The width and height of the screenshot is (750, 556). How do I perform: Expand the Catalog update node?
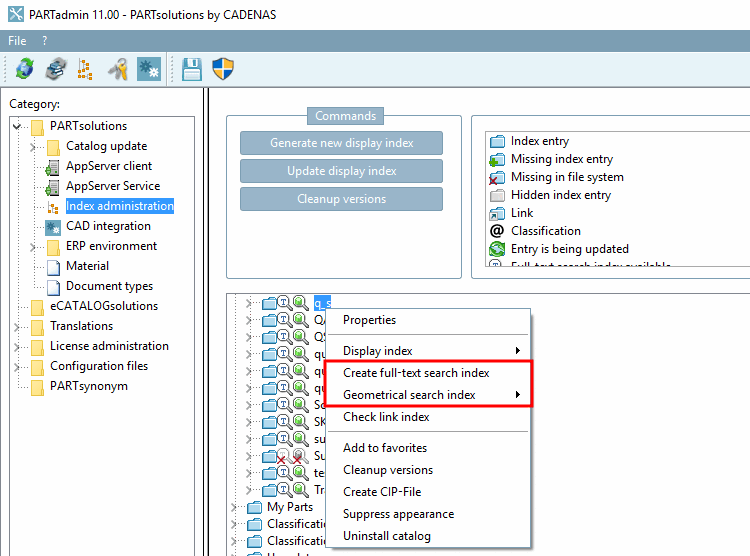tap(33, 147)
